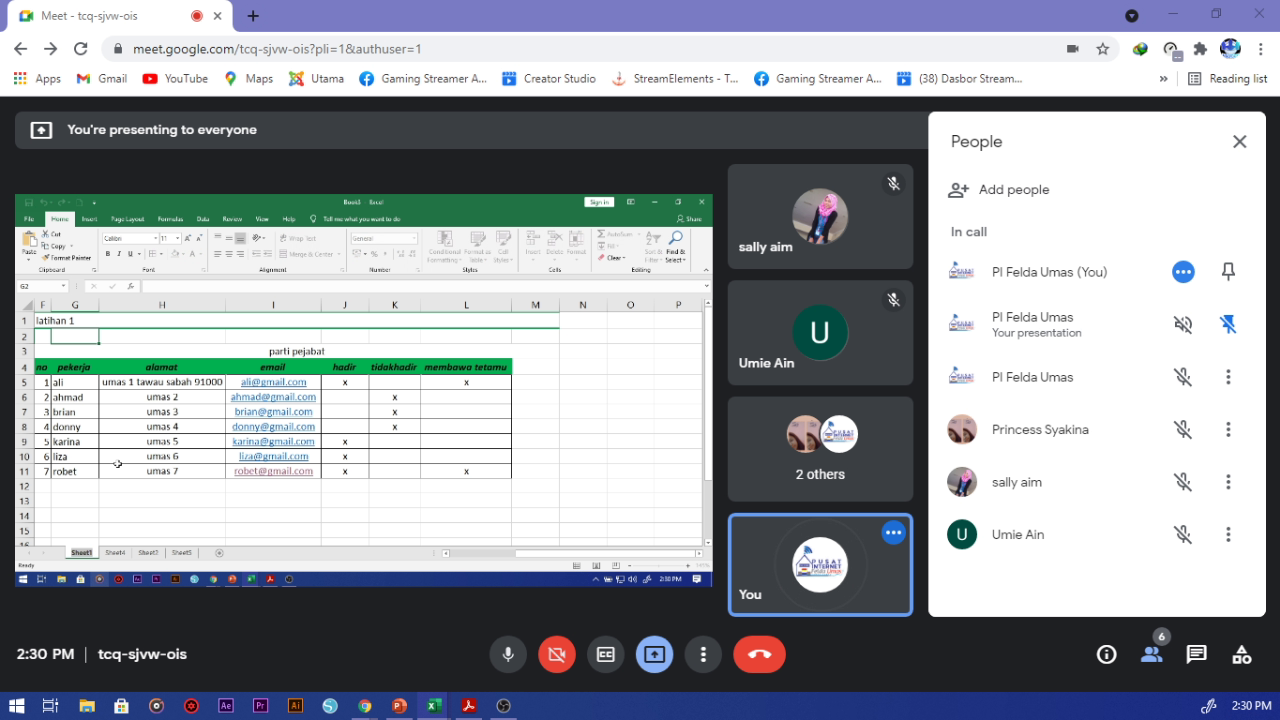This screenshot has width=1280, height=720.
Task: Turn on the camera button
Action: 557,654
